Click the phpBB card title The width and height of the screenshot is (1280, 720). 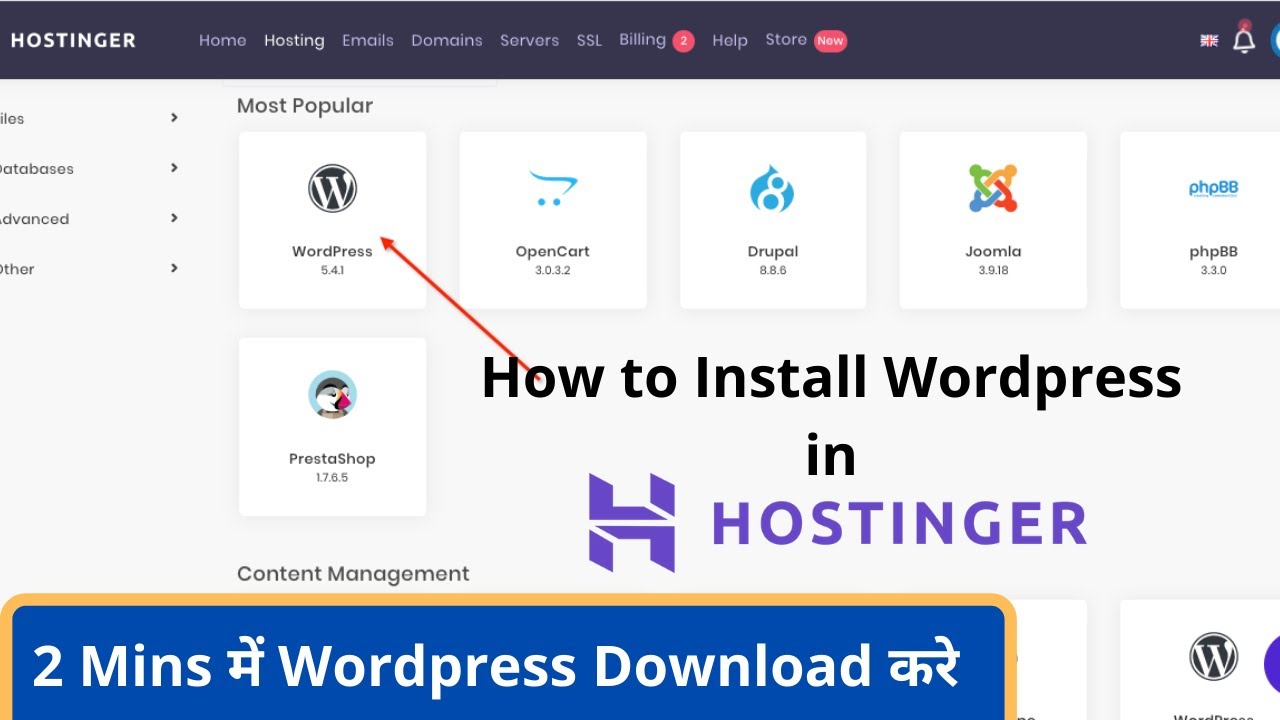(1213, 251)
